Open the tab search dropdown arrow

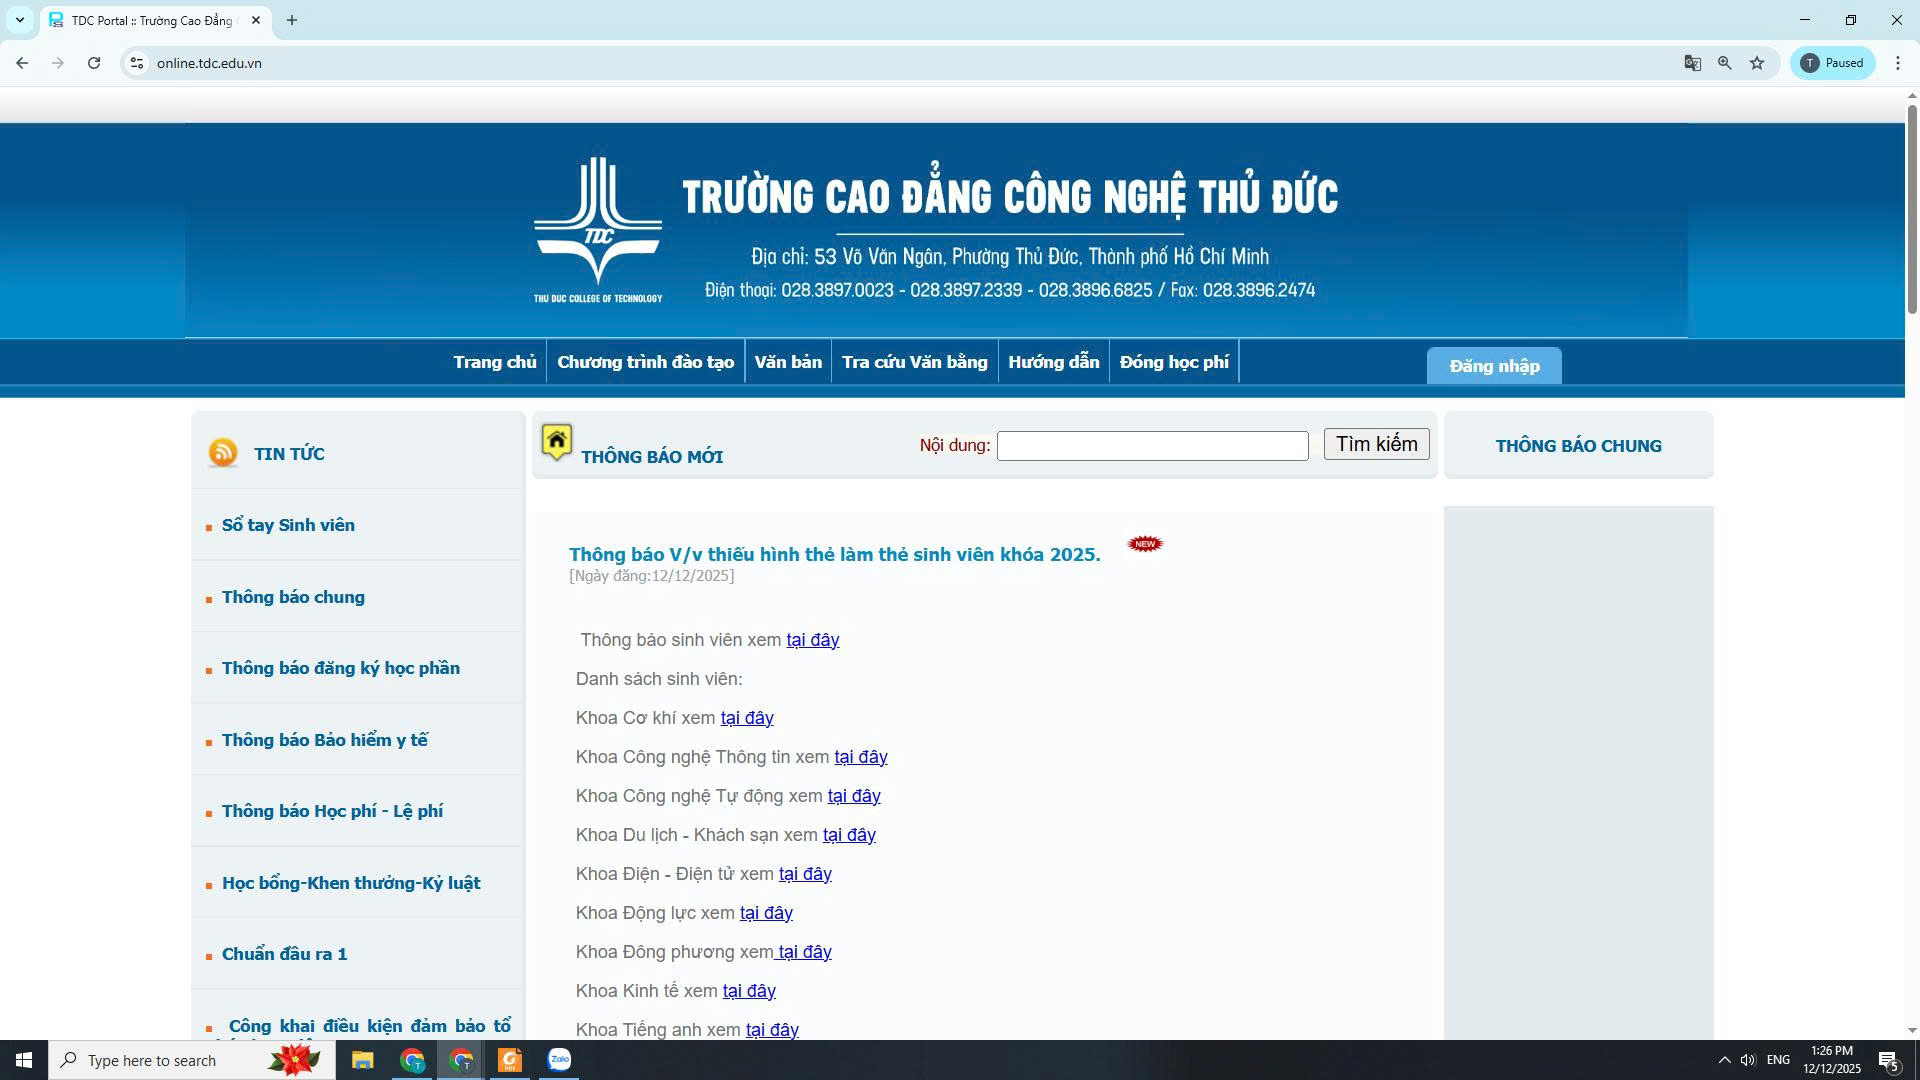[19, 20]
